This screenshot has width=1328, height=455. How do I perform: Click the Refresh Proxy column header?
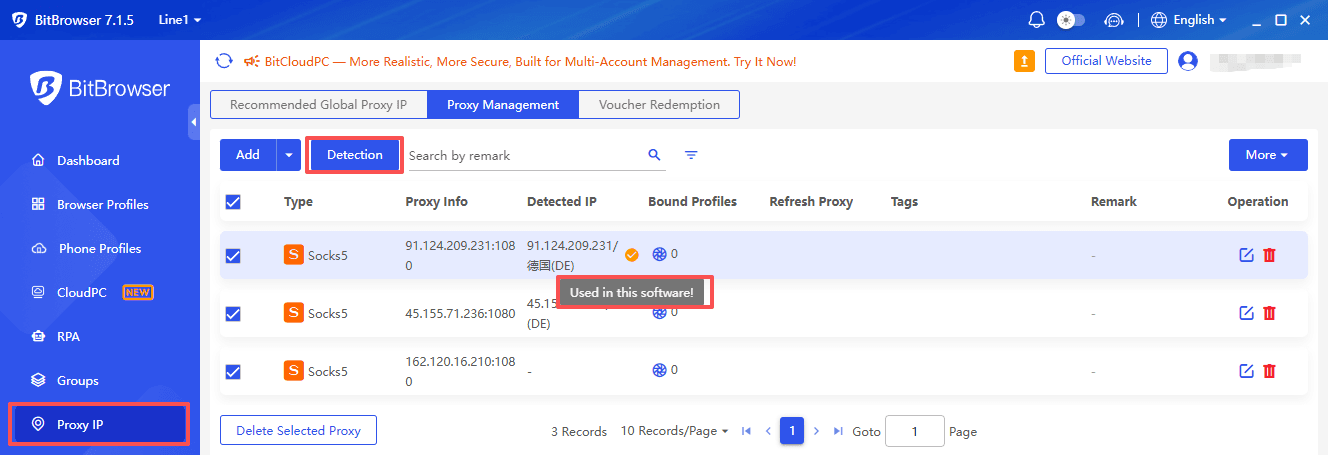[x=811, y=202]
